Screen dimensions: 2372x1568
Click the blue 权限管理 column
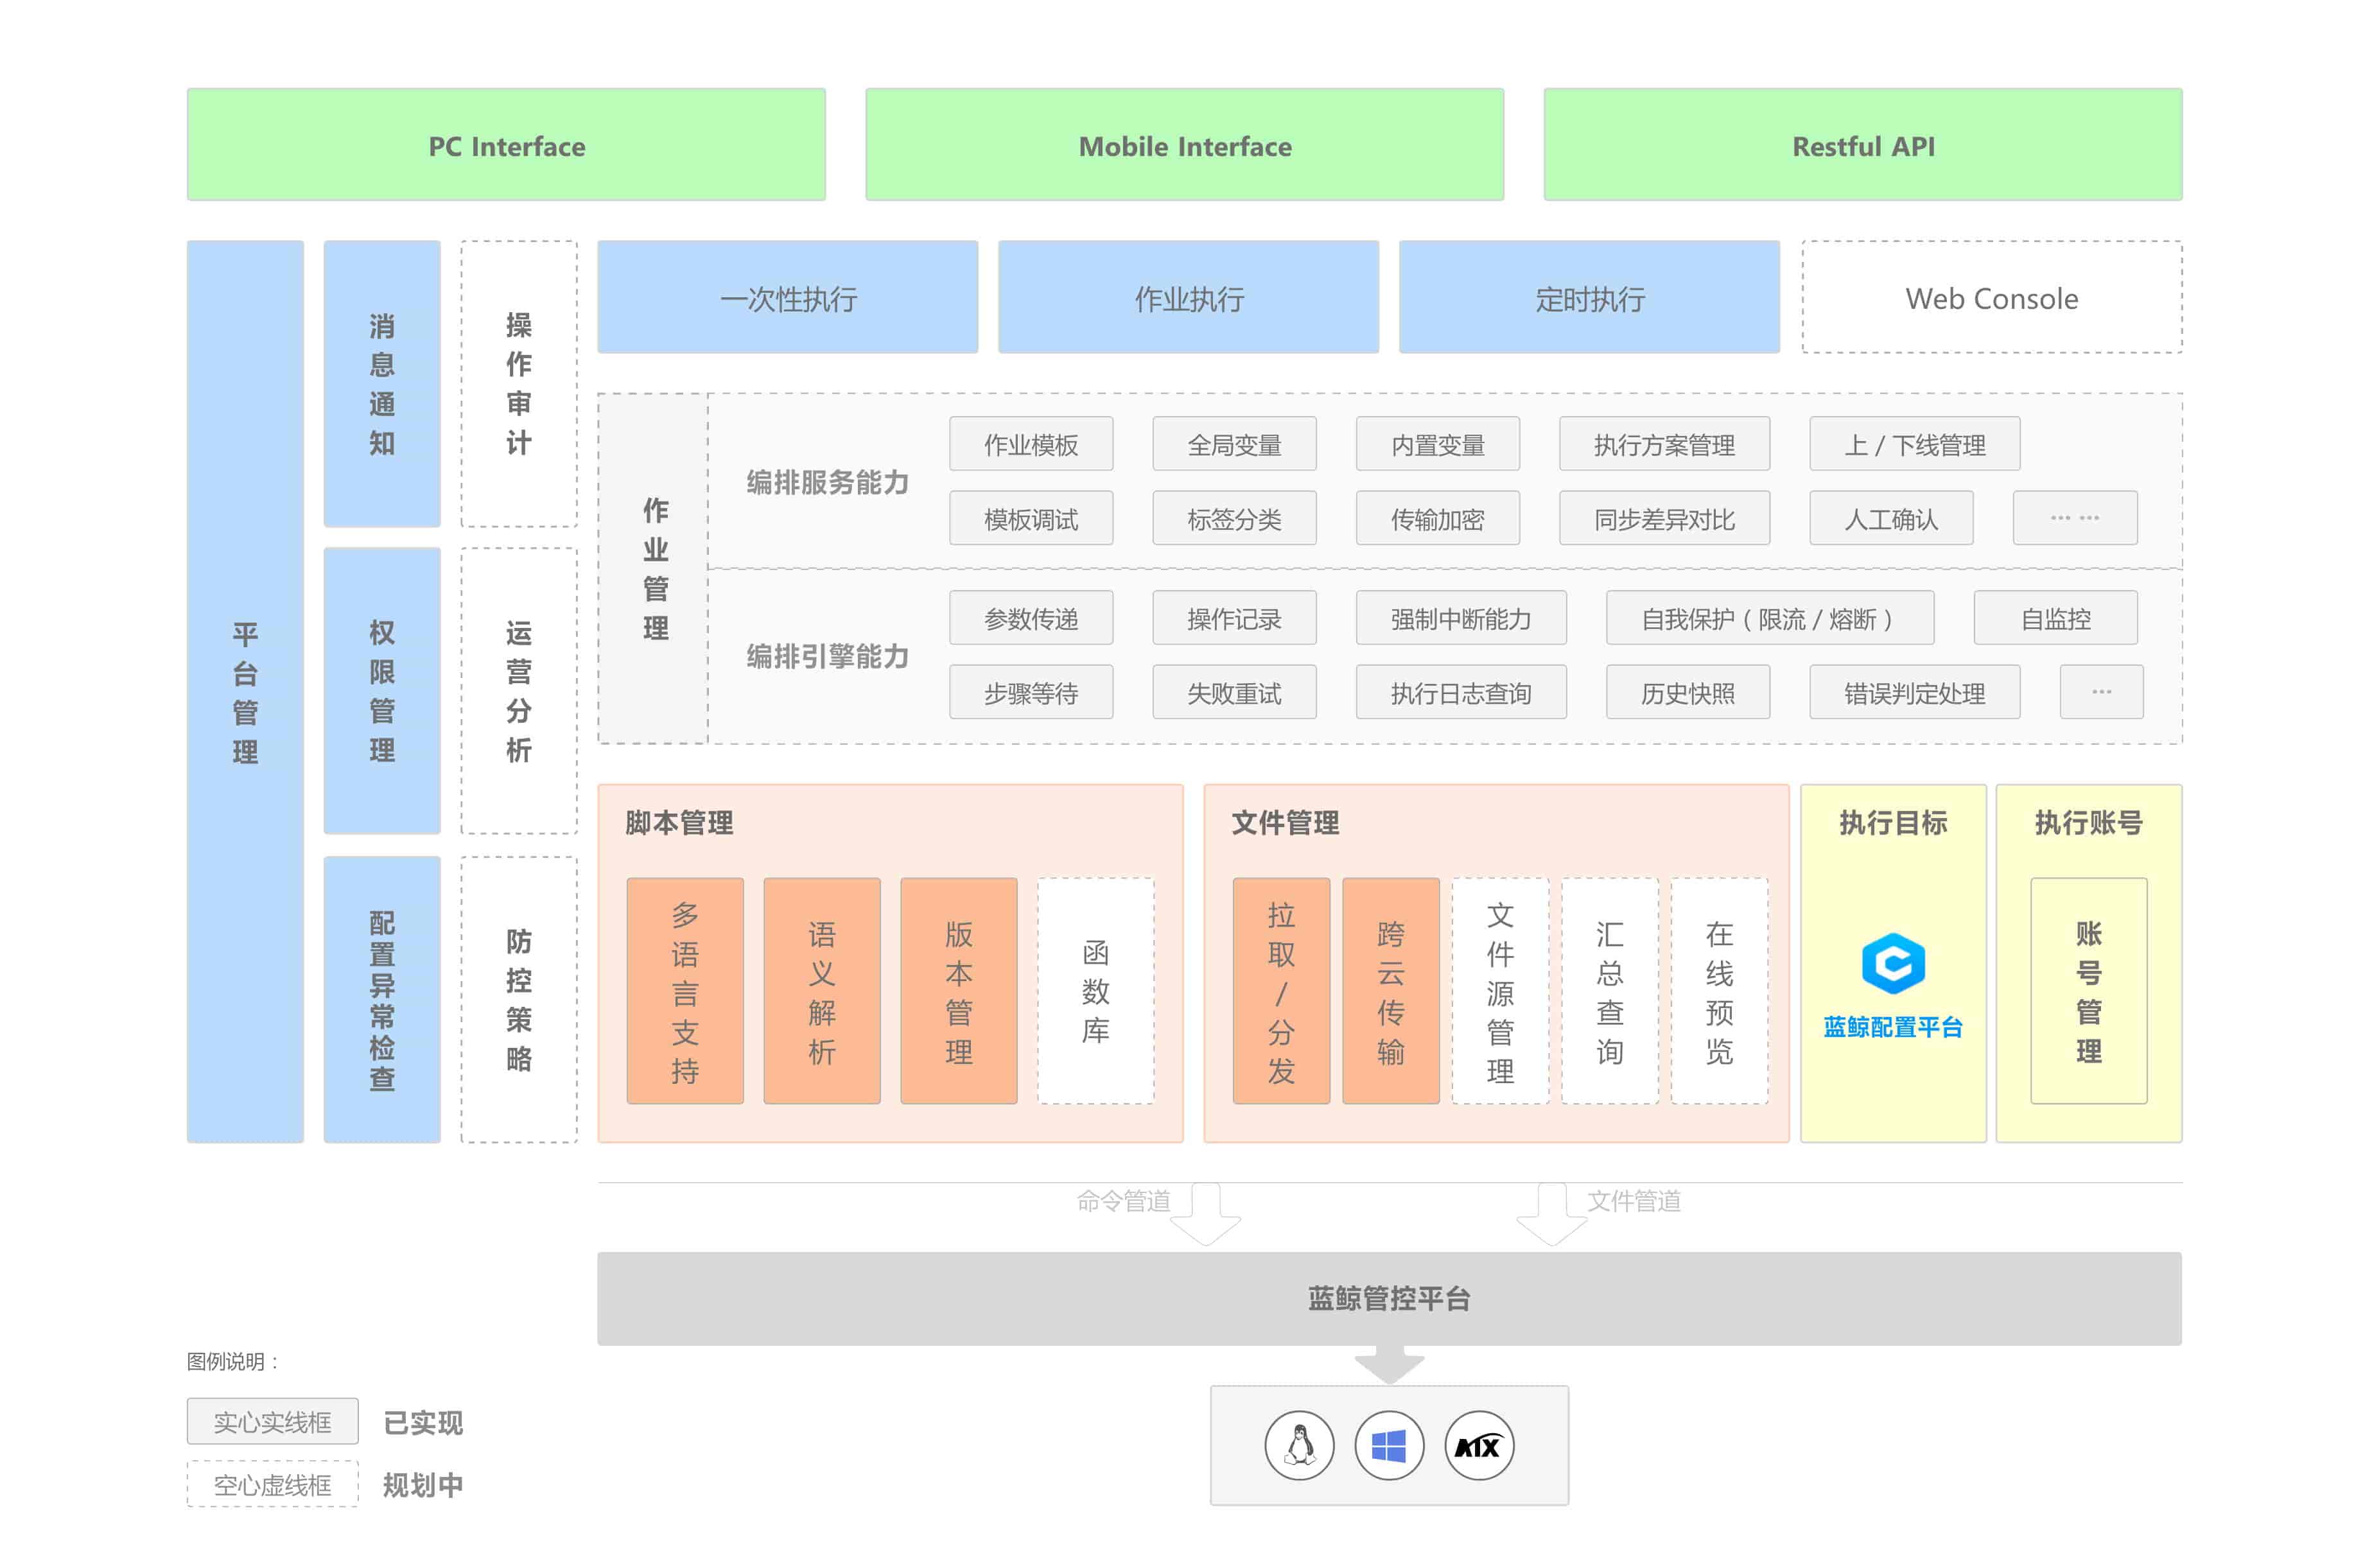point(381,690)
